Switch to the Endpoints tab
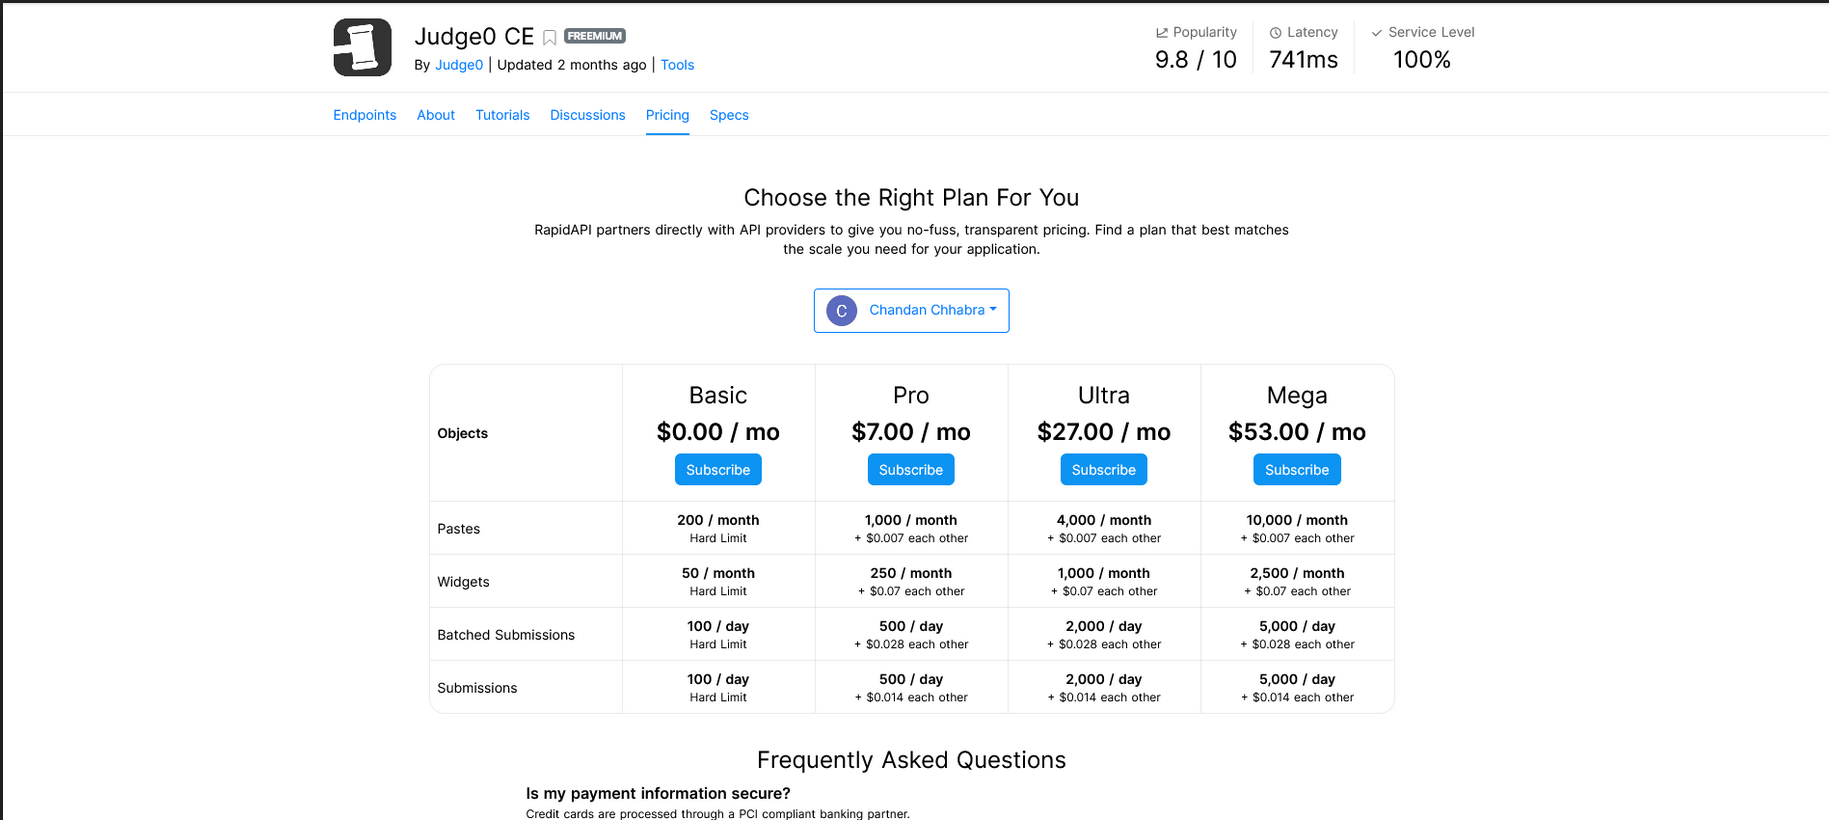Viewport: 1829px width, 820px height. 365,115
